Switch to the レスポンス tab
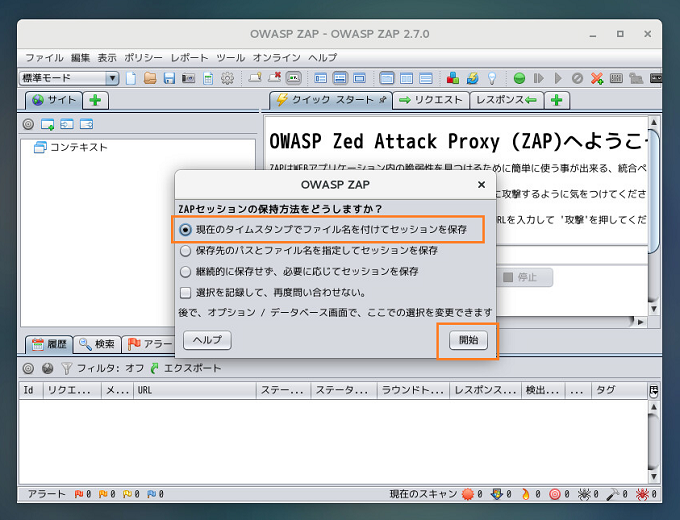The width and height of the screenshot is (680, 520). [506, 101]
